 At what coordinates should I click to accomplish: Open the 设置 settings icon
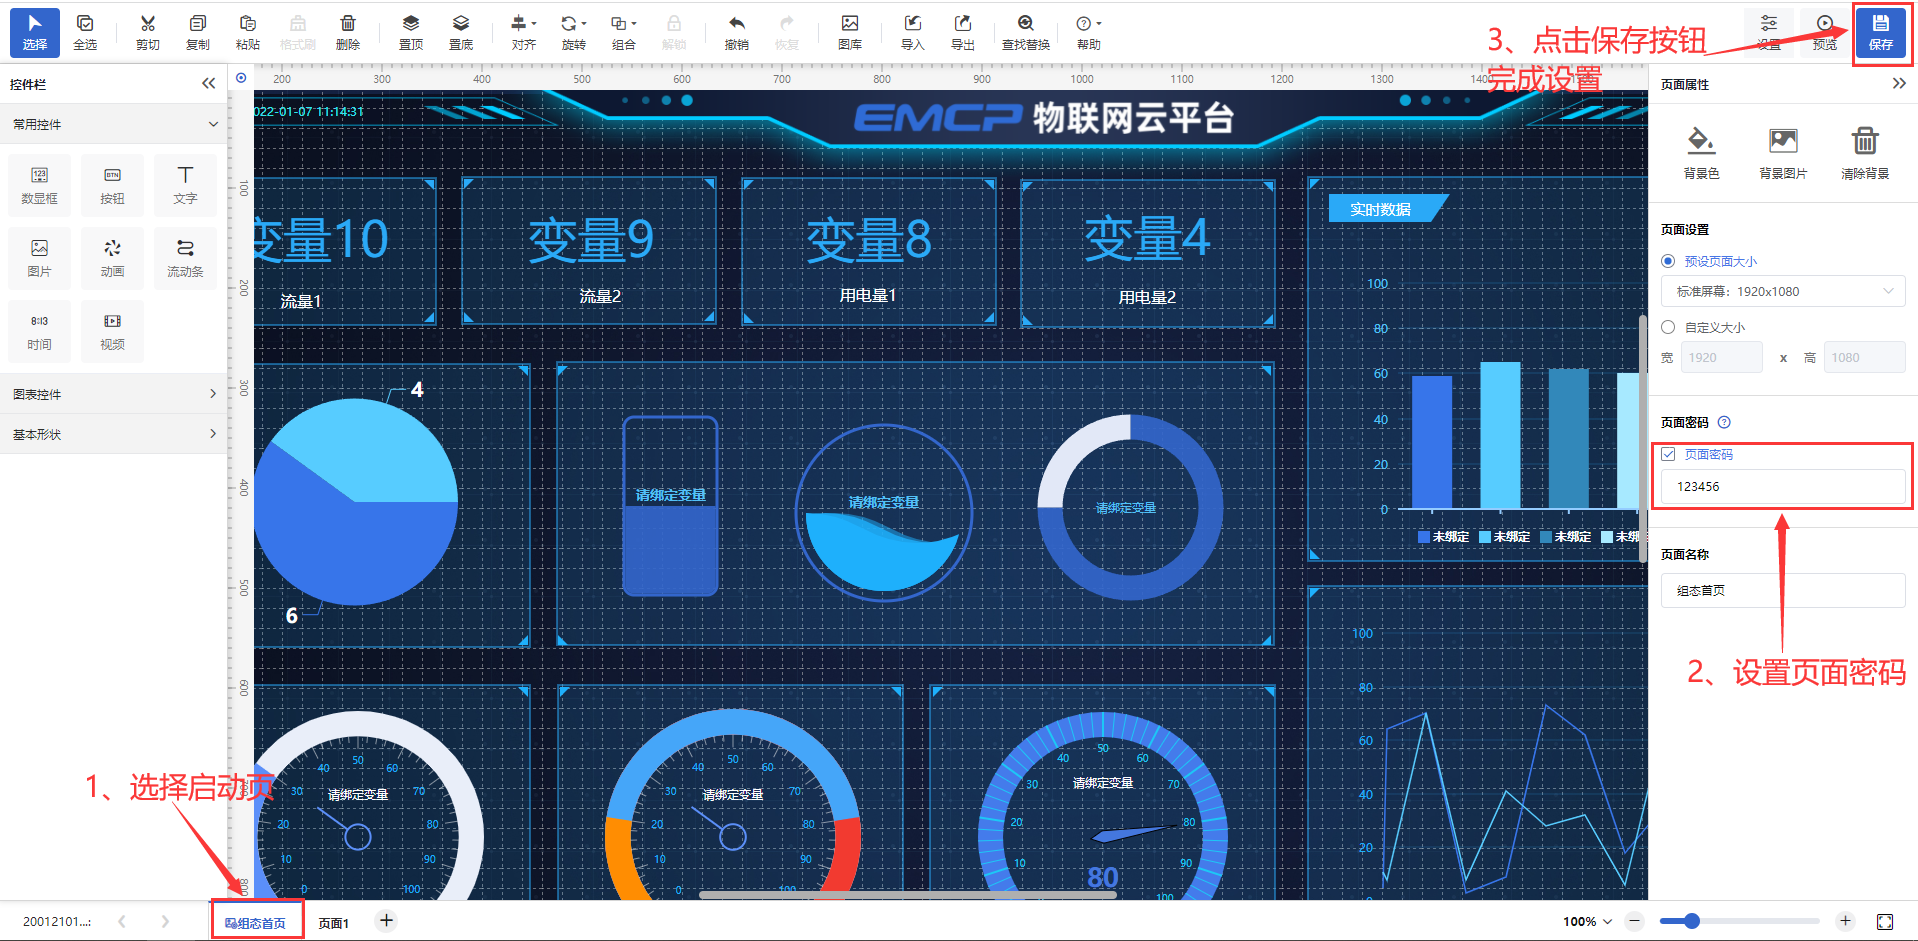(x=1769, y=32)
